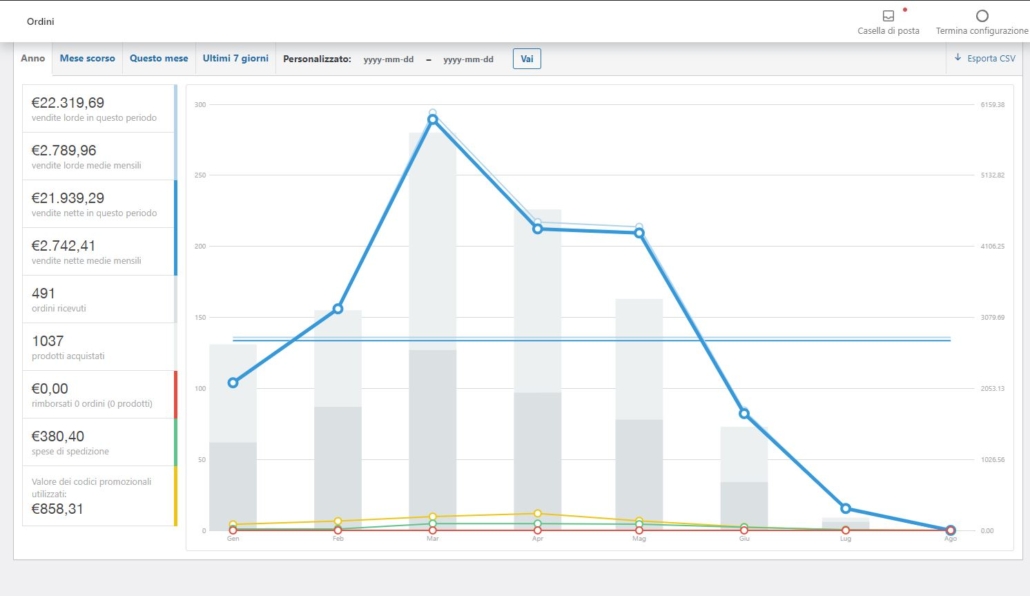This screenshot has width=1030, height=596.
Task: Highlight the prodotti acquistati legend entry
Action: pyautogui.click(x=98, y=347)
